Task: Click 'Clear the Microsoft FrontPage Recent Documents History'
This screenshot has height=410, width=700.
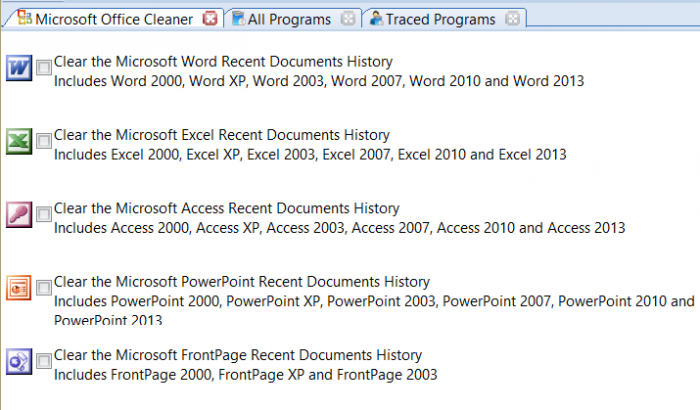Action: (238, 355)
